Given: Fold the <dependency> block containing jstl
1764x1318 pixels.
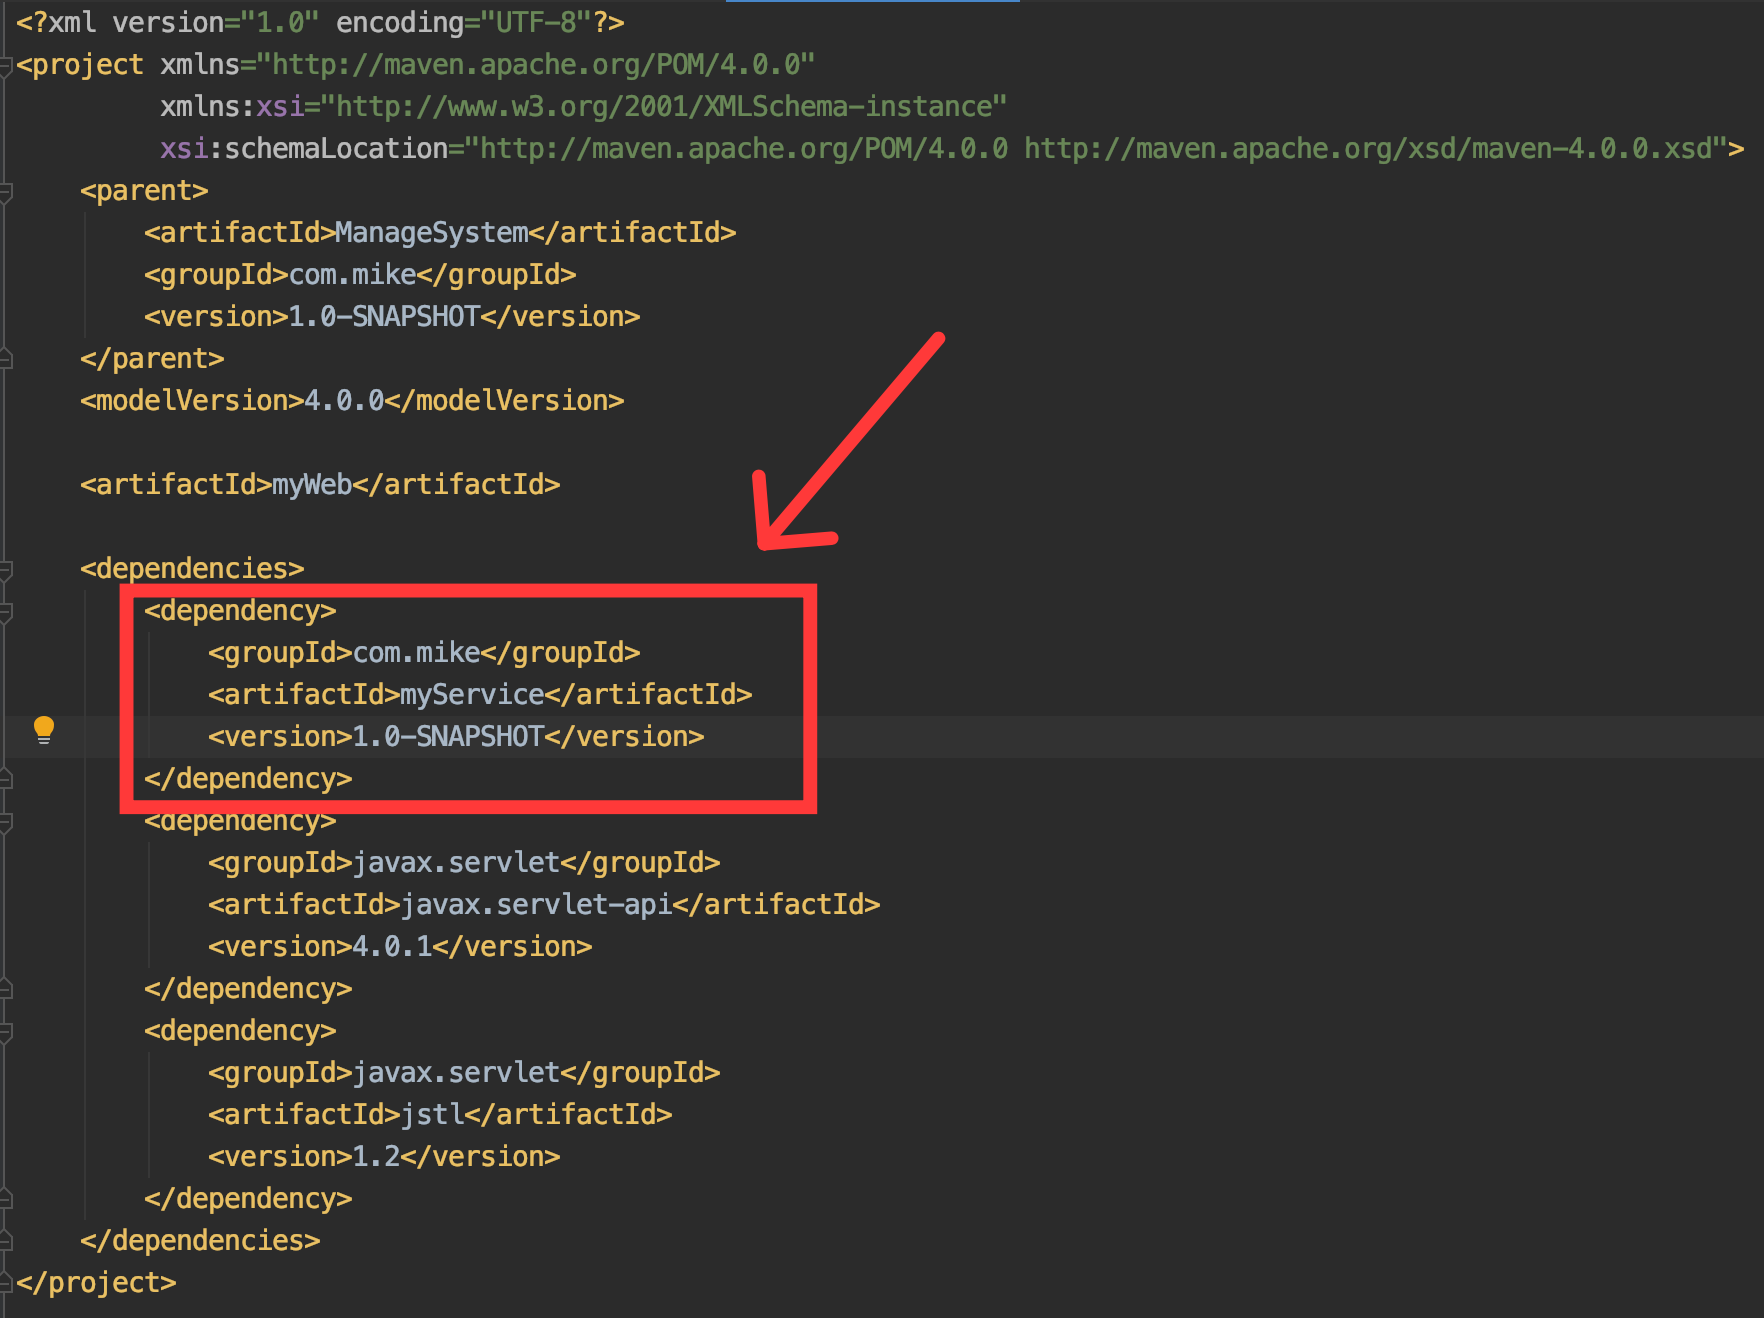Looking at the screenshot, I should pyautogui.click(x=5, y=1032).
